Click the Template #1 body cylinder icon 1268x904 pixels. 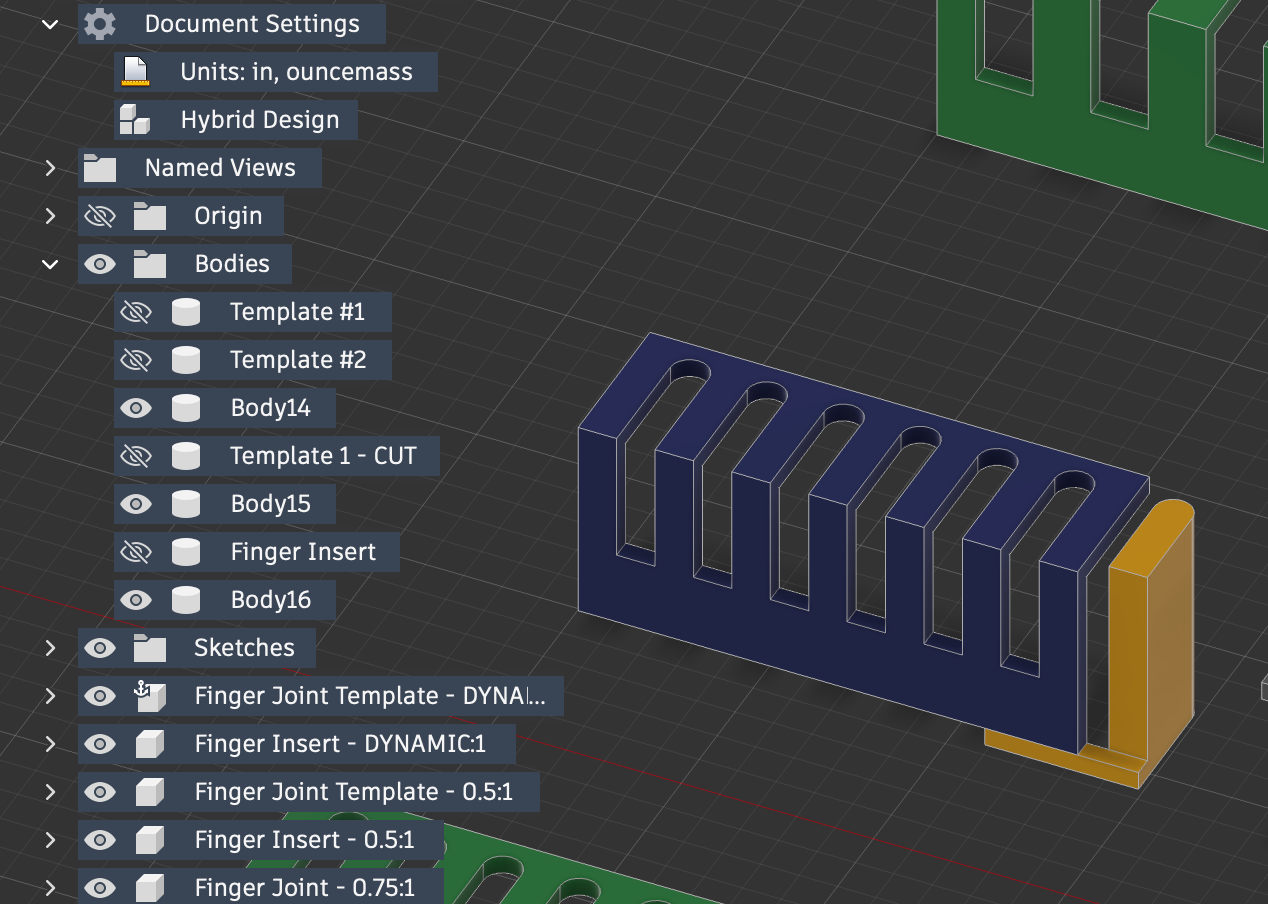point(186,312)
